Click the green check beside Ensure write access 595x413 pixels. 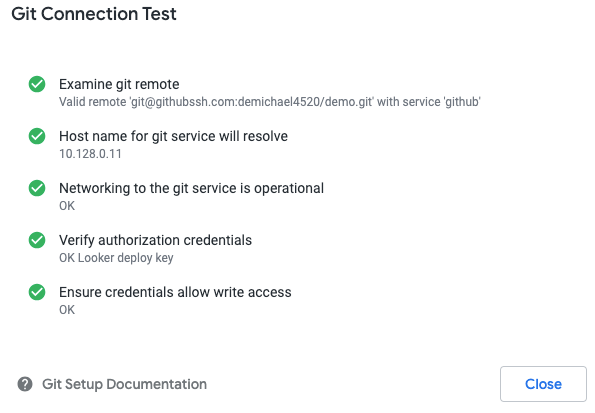[x=37, y=292]
